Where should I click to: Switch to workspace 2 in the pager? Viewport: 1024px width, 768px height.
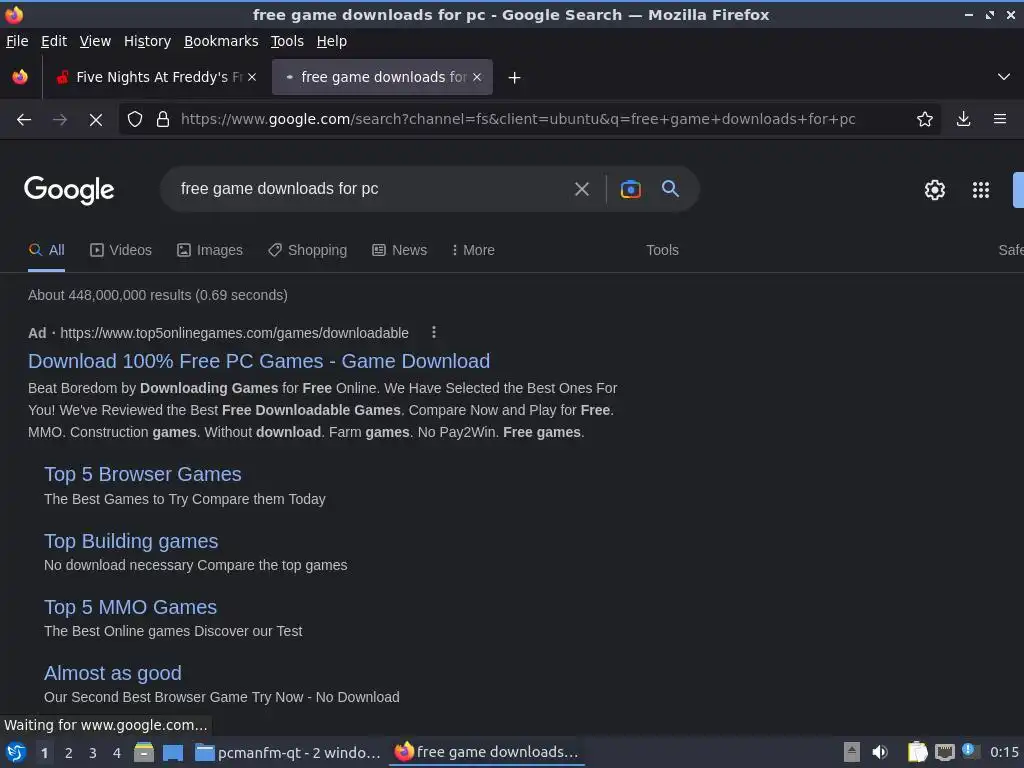(x=69, y=753)
